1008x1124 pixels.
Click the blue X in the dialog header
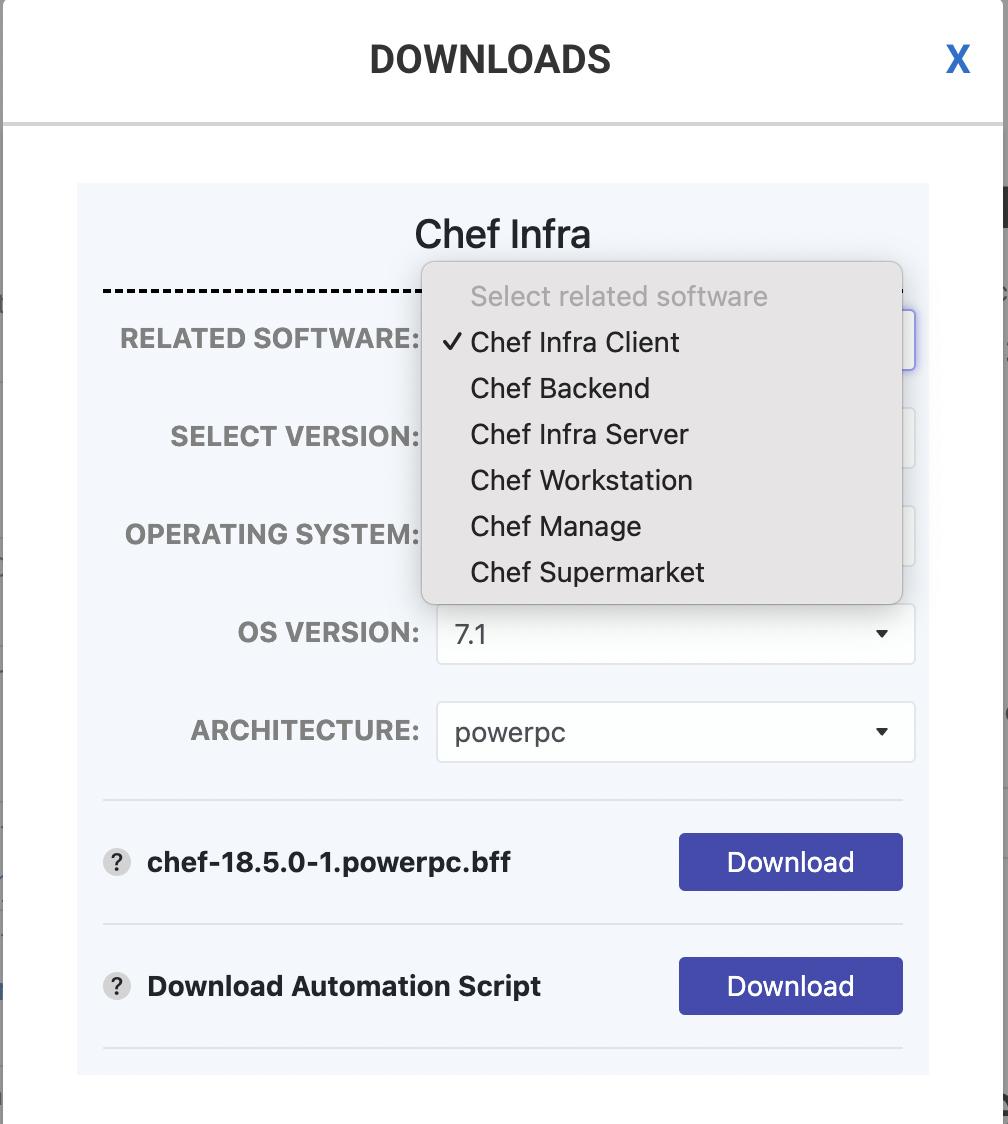(957, 60)
